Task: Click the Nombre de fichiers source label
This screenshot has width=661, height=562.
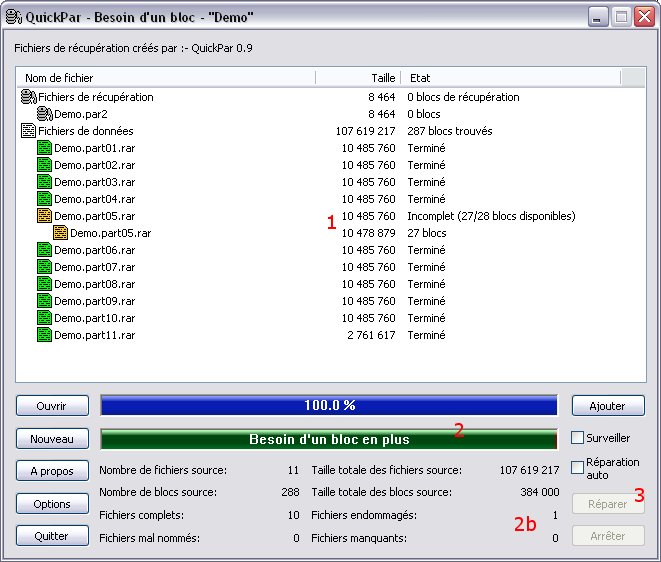Action: point(163,470)
